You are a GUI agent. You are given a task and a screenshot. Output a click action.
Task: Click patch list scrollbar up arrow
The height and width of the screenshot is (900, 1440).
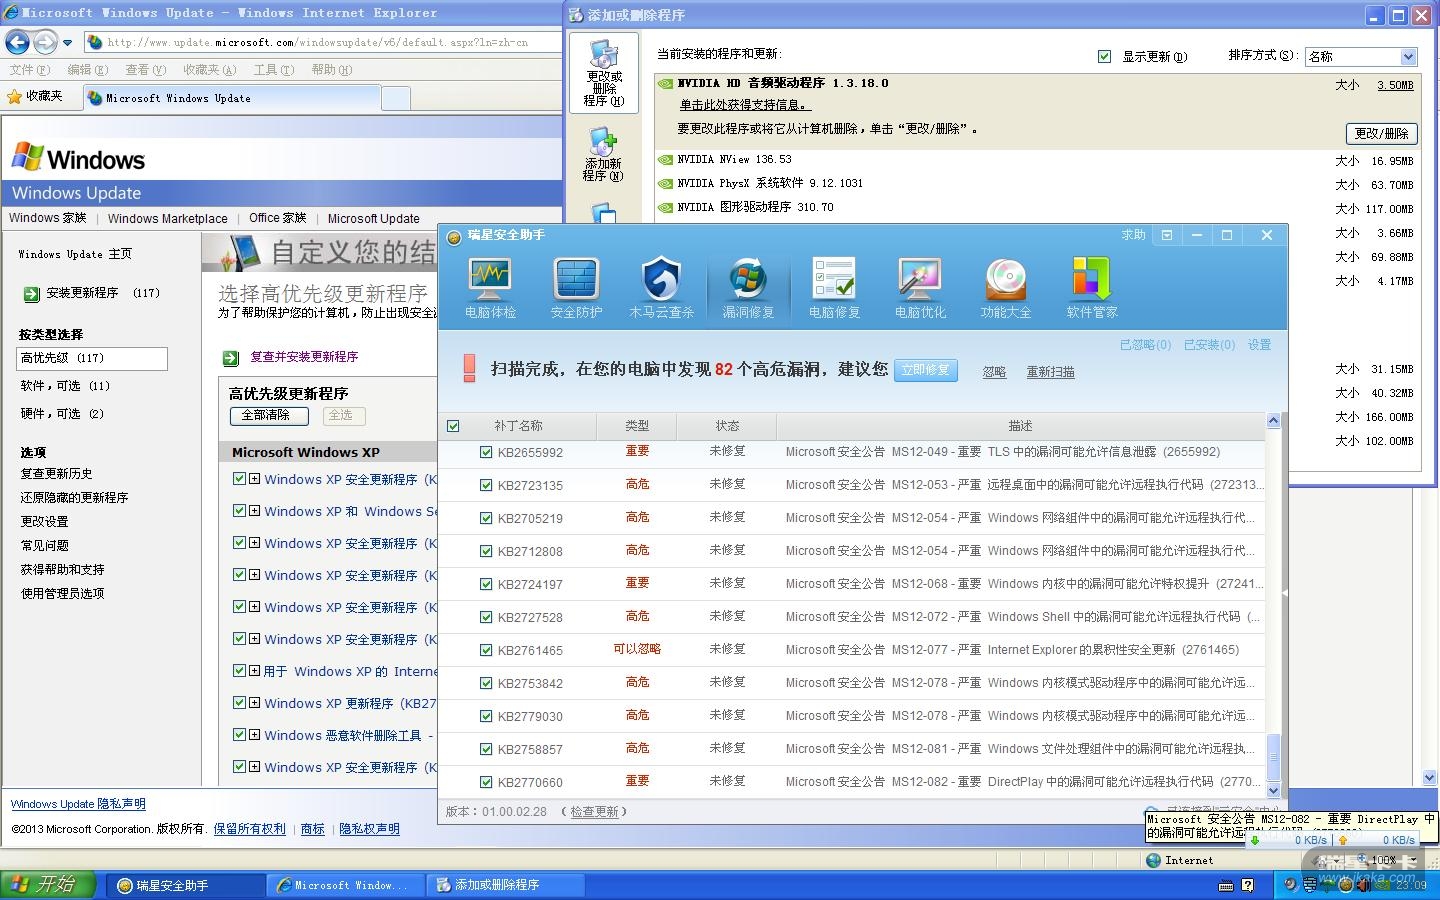coord(1273,421)
